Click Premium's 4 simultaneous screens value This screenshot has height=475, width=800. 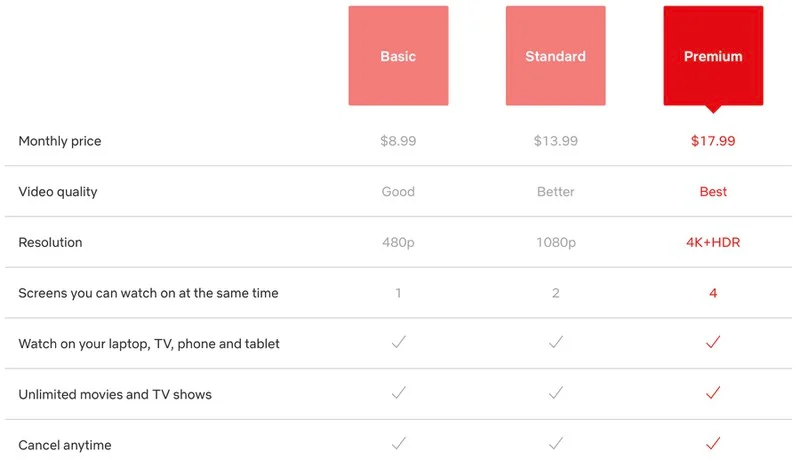[713, 293]
